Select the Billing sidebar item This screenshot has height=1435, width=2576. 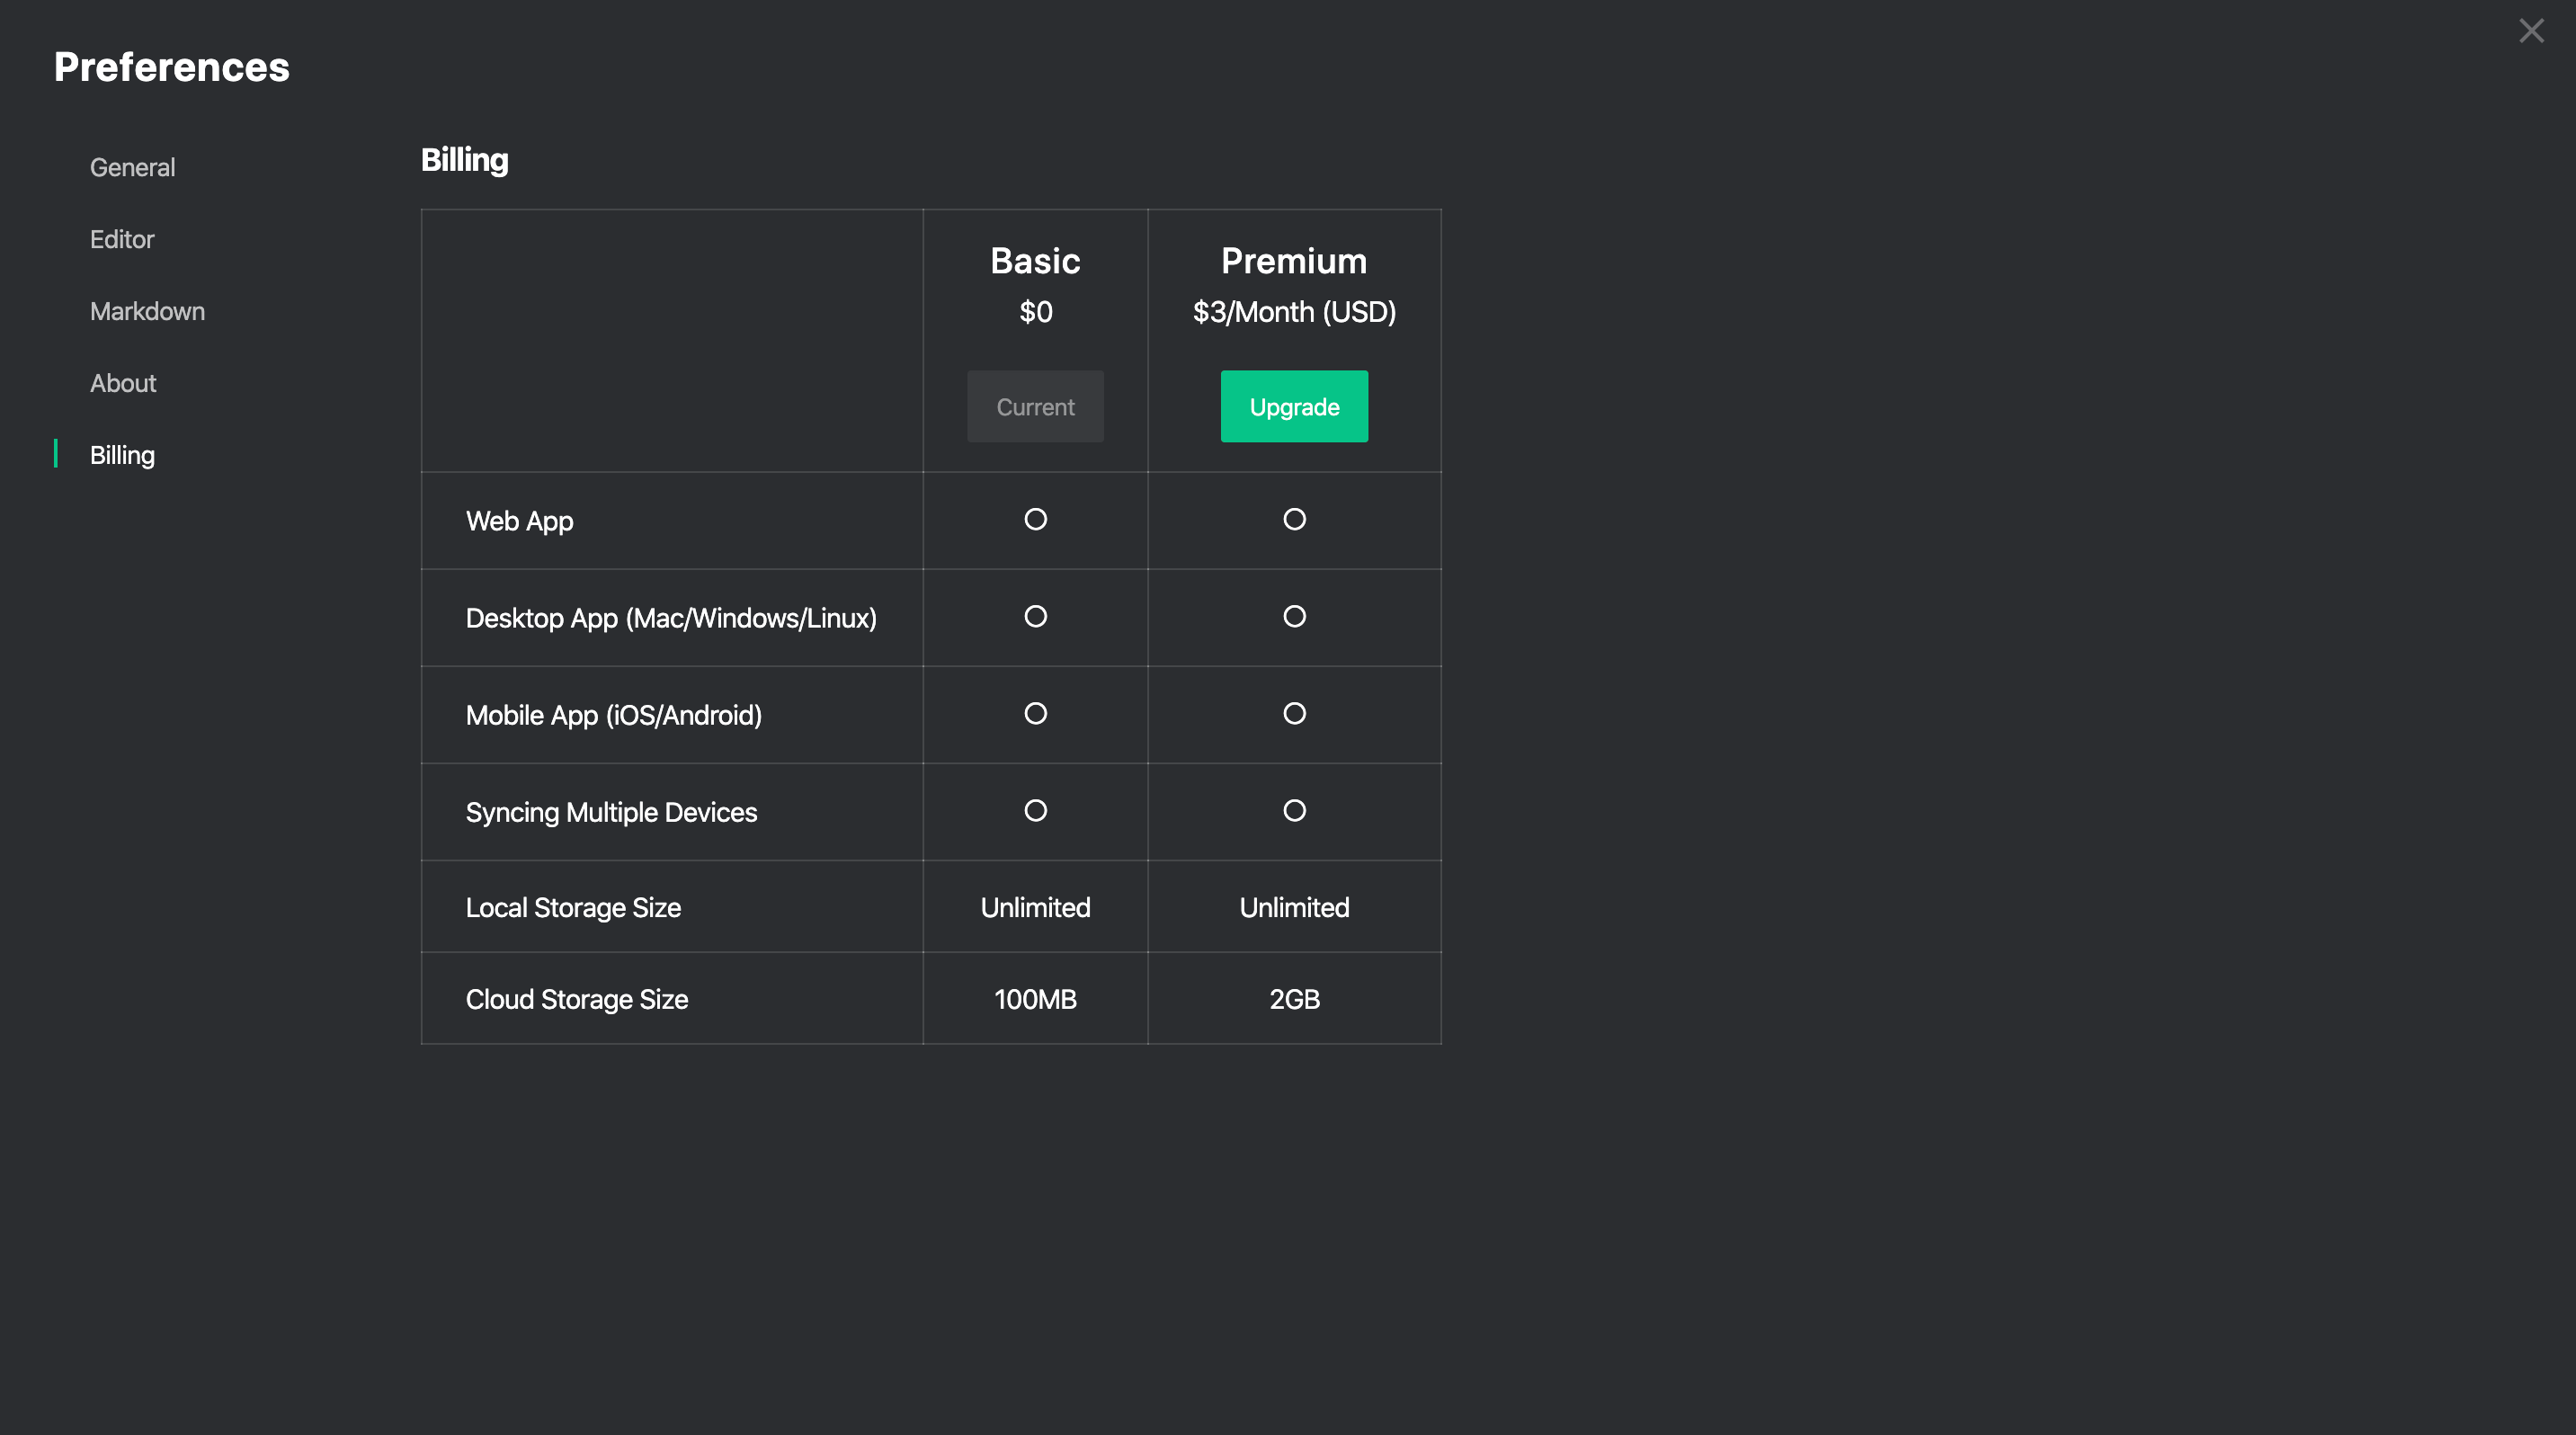click(122, 455)
